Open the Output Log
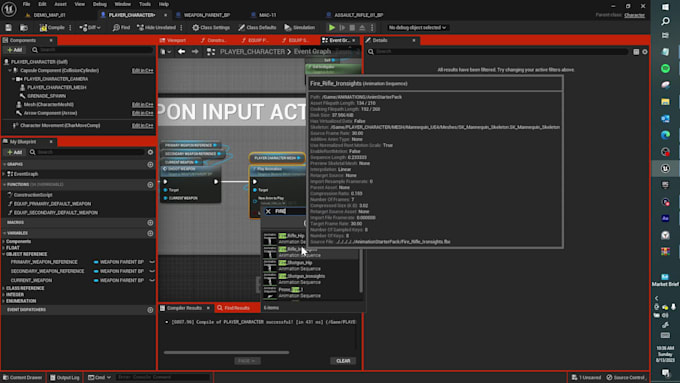Screen dimensions: 680x383 (x=65, y=377)
